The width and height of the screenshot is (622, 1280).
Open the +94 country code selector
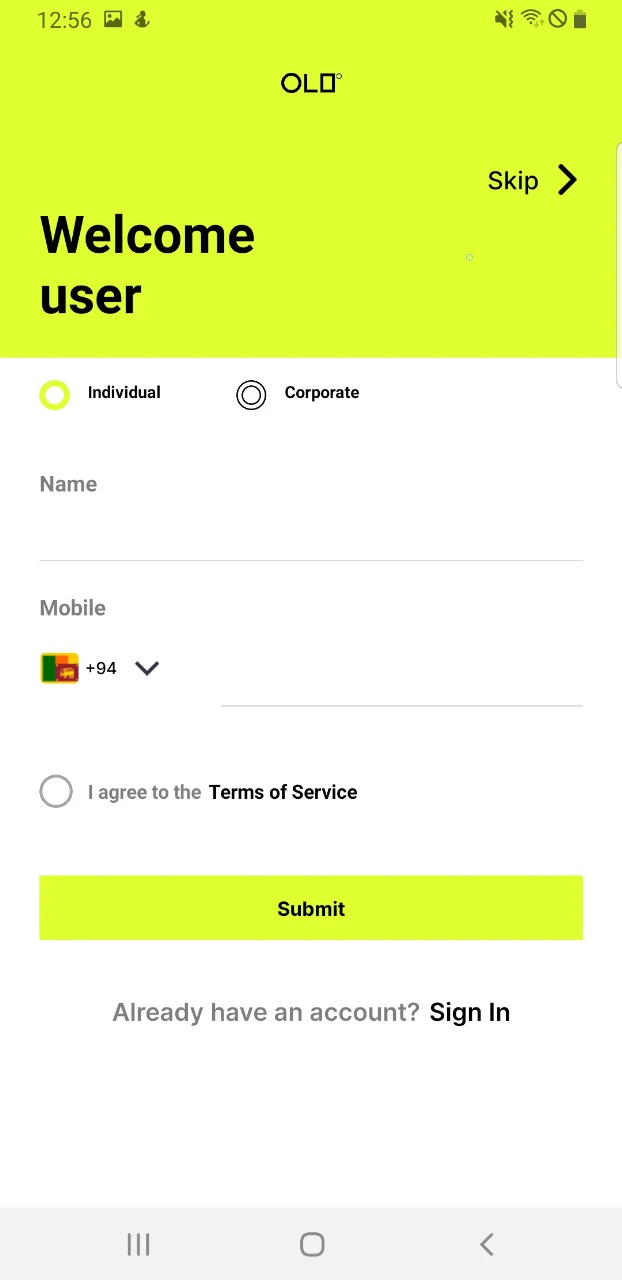pyautogui.click(x=101, y=668)
